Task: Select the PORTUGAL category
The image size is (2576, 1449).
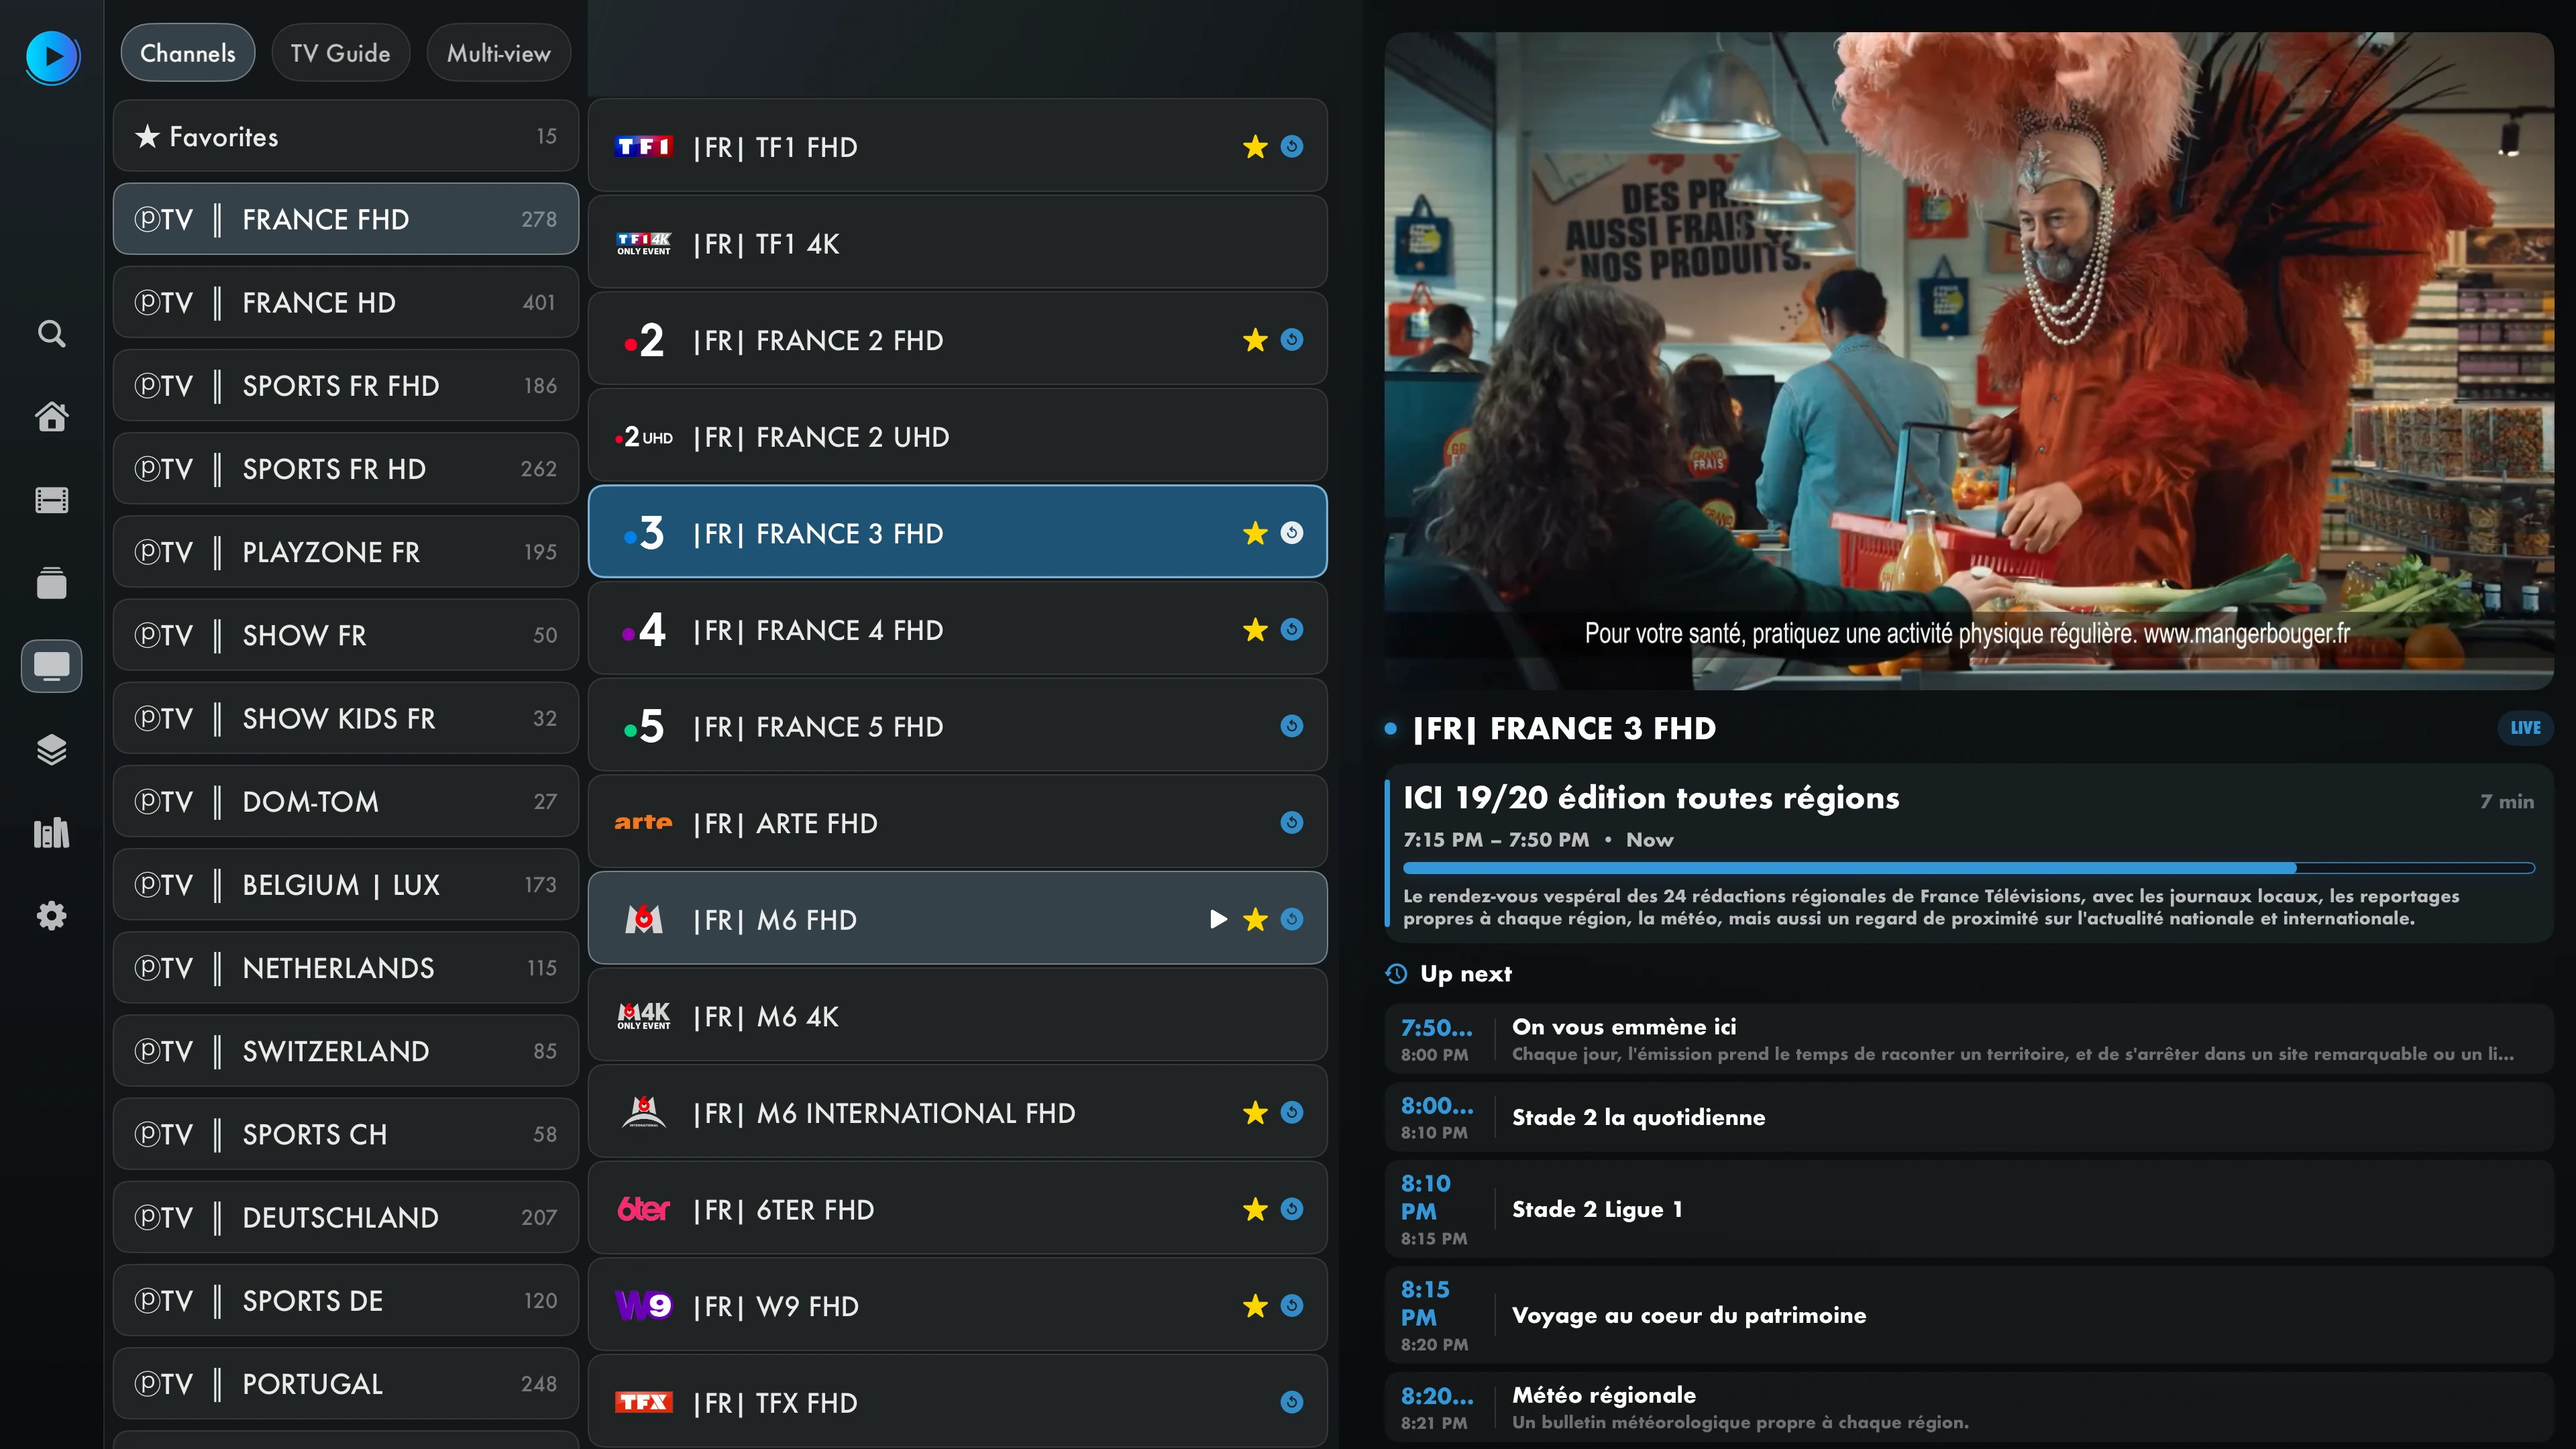Action: (346, 1384)
